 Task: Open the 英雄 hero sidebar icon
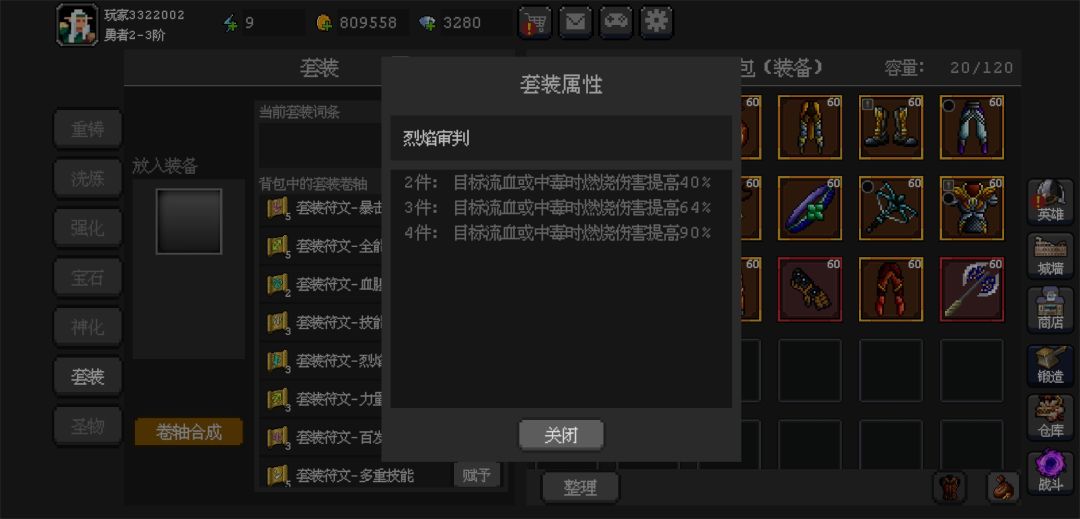(1050, 202)
